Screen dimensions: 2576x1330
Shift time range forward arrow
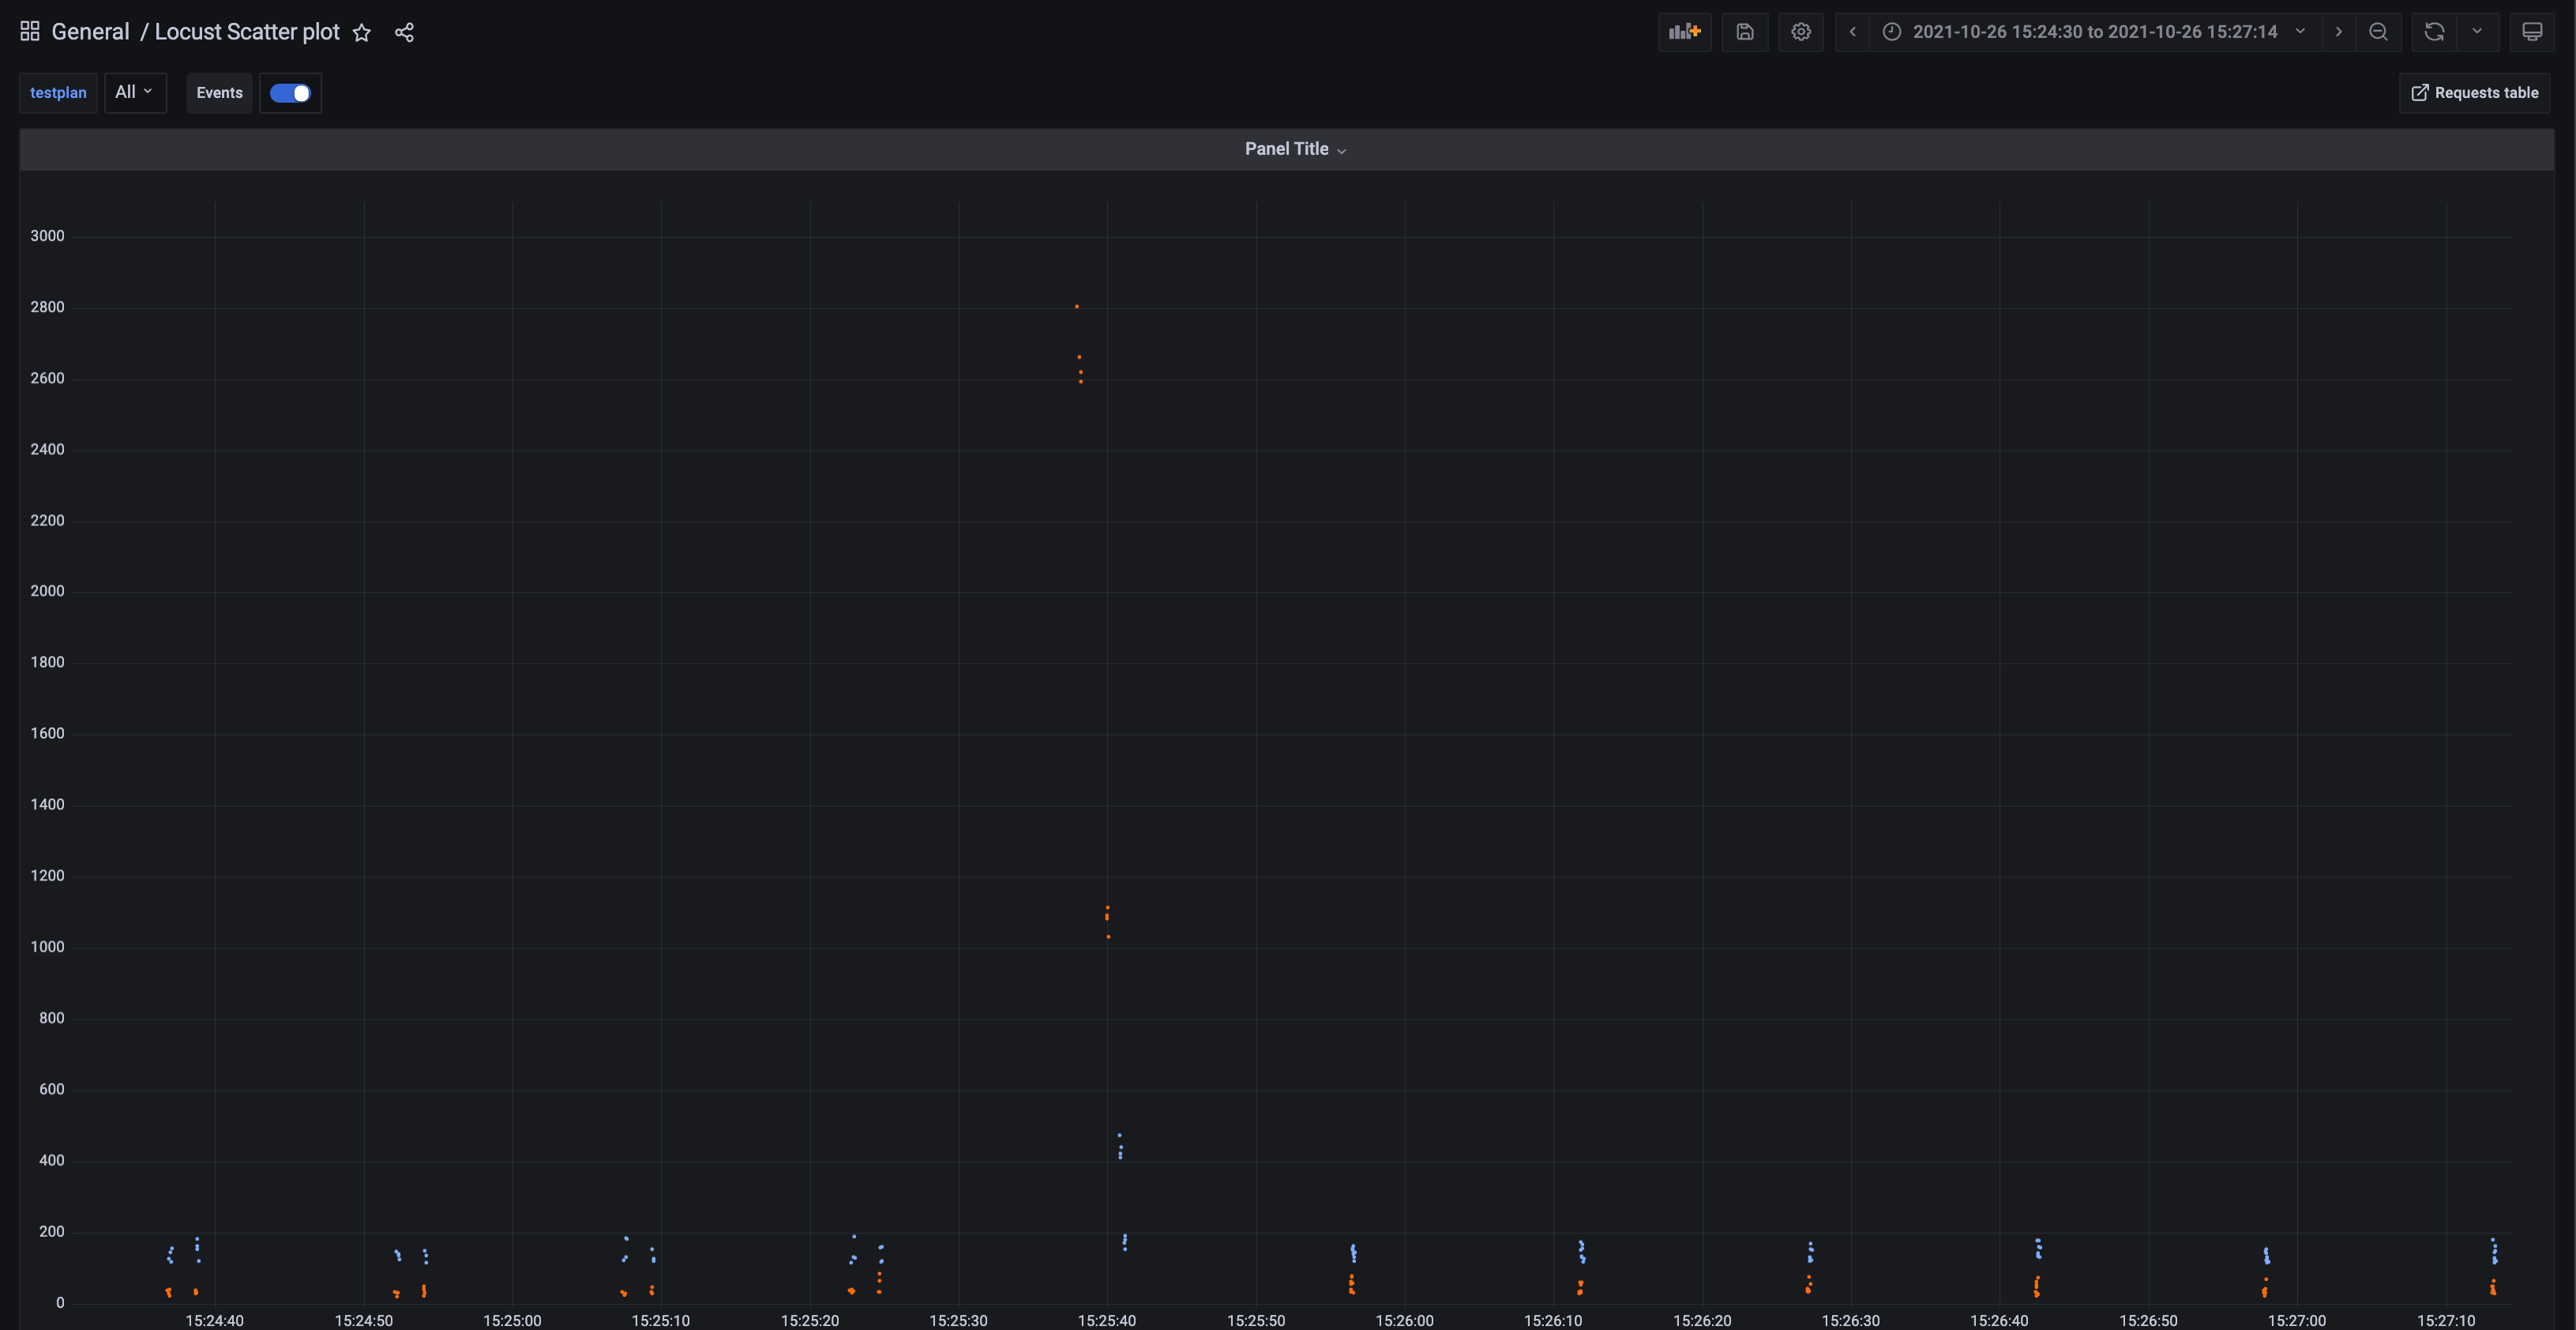[x=2338, y=32]
